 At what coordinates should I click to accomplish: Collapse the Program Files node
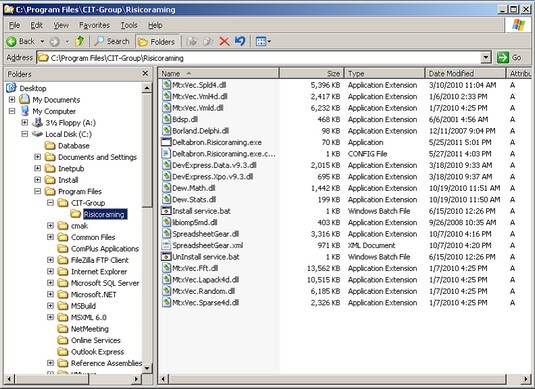38,191
